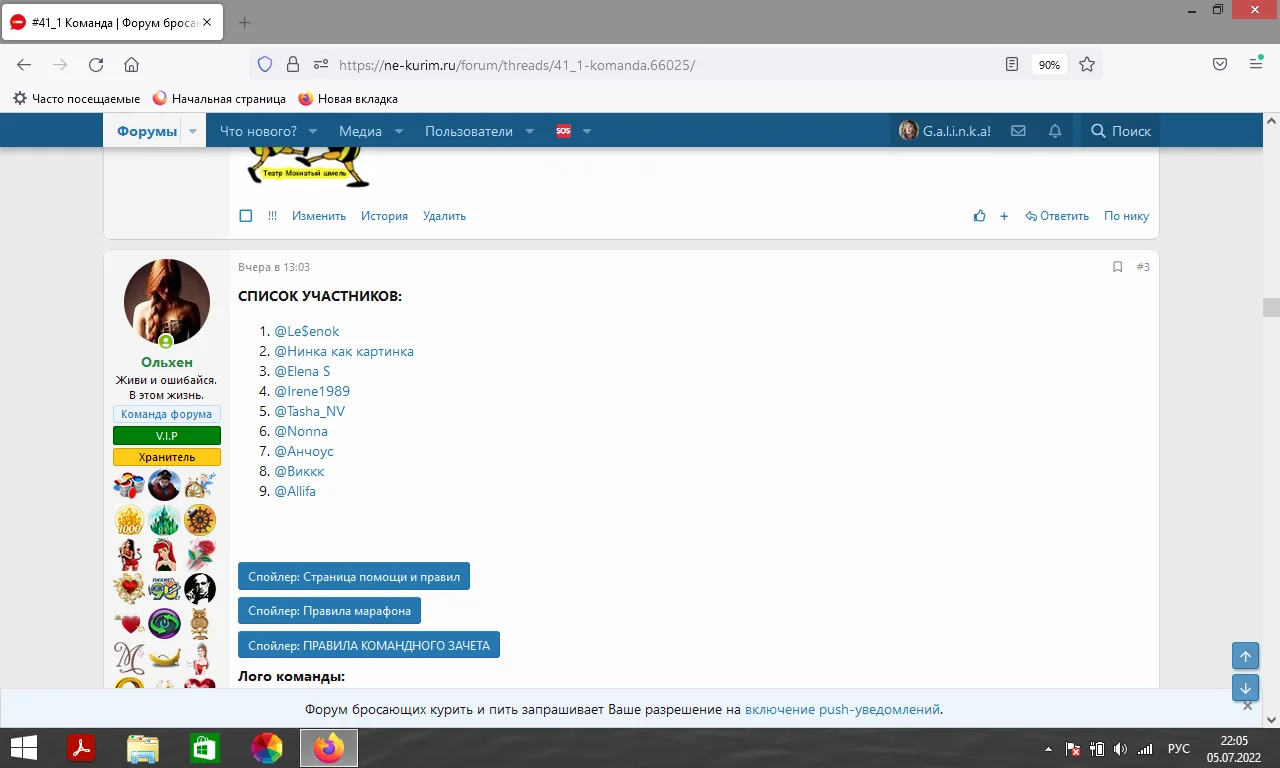Image resolution: width=1280 pixels, height=768 pixels.
Task: Open the forum Поиск search
Action: point(1120,131)
